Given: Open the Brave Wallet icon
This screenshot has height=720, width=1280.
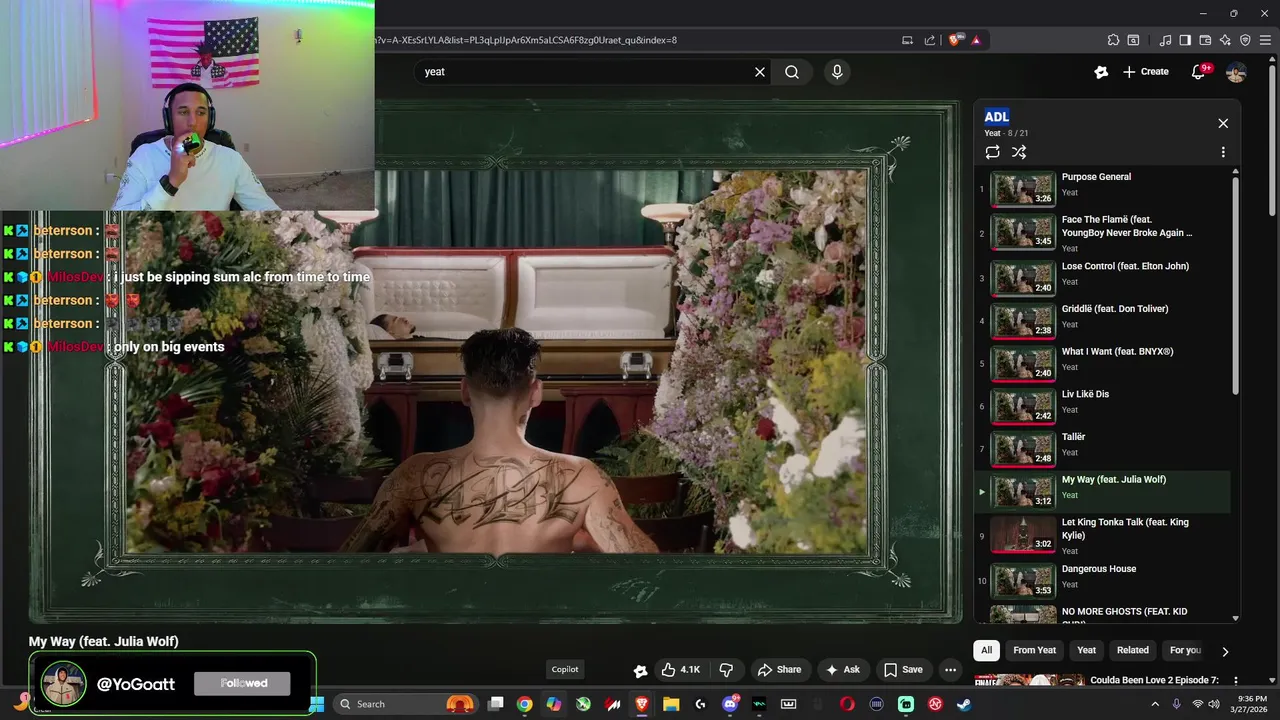Looking at the screenshot, I should click(x=1205, y=40).
